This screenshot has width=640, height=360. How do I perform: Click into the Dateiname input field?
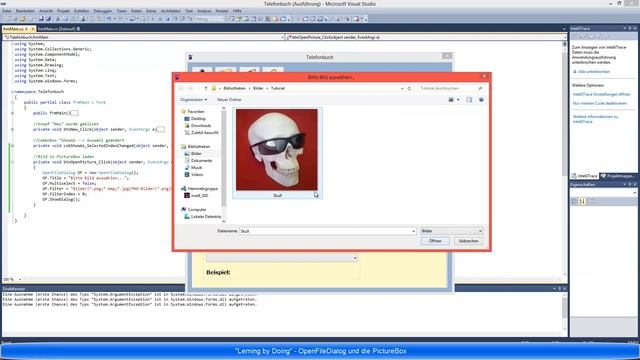point(325,231)
